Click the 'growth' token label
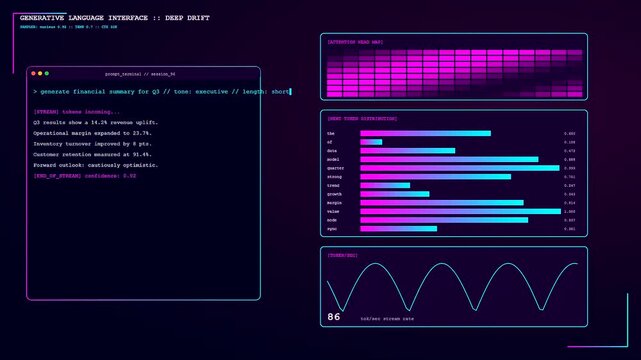This screenshot has height=360, width=641. (334, 194)
